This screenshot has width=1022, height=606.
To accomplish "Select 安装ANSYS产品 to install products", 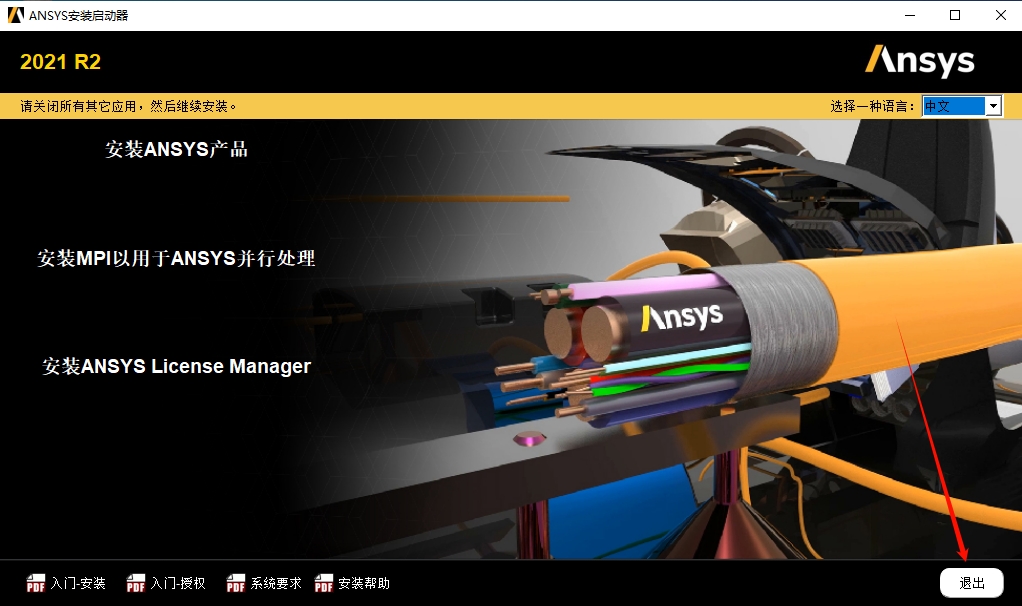I will [176, 149].
